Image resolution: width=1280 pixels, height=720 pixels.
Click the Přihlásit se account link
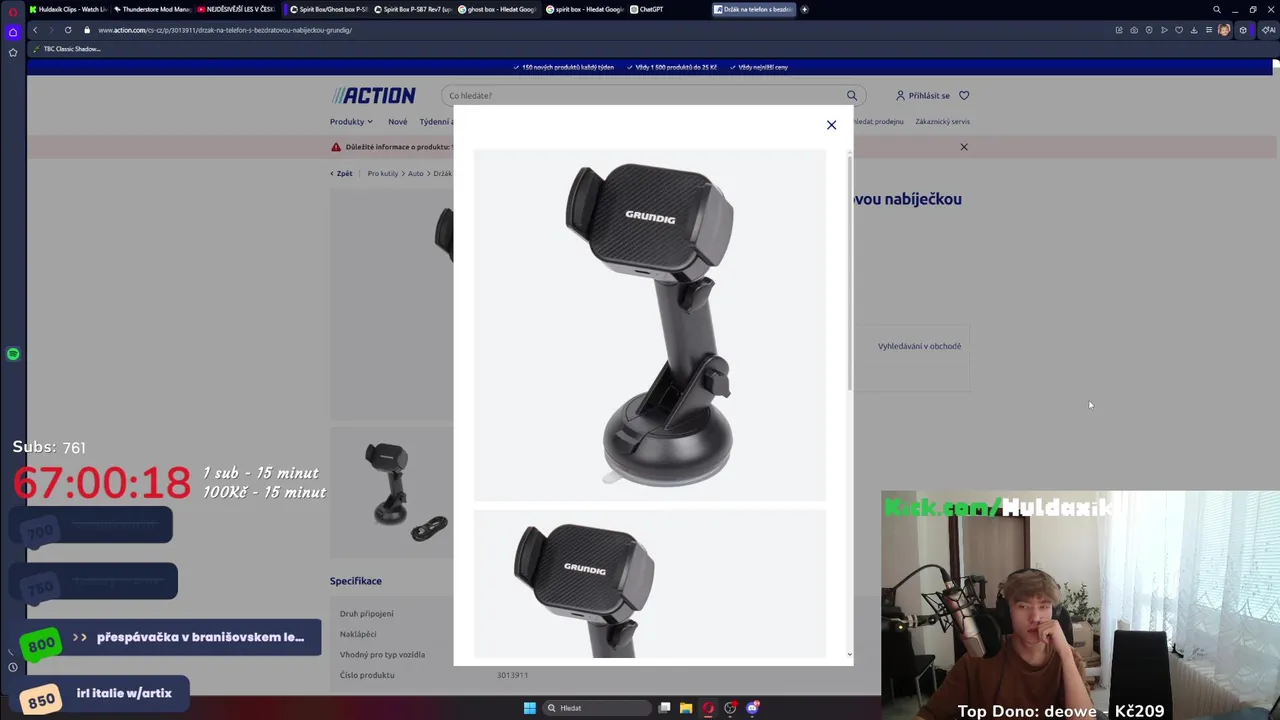(923, 95)
